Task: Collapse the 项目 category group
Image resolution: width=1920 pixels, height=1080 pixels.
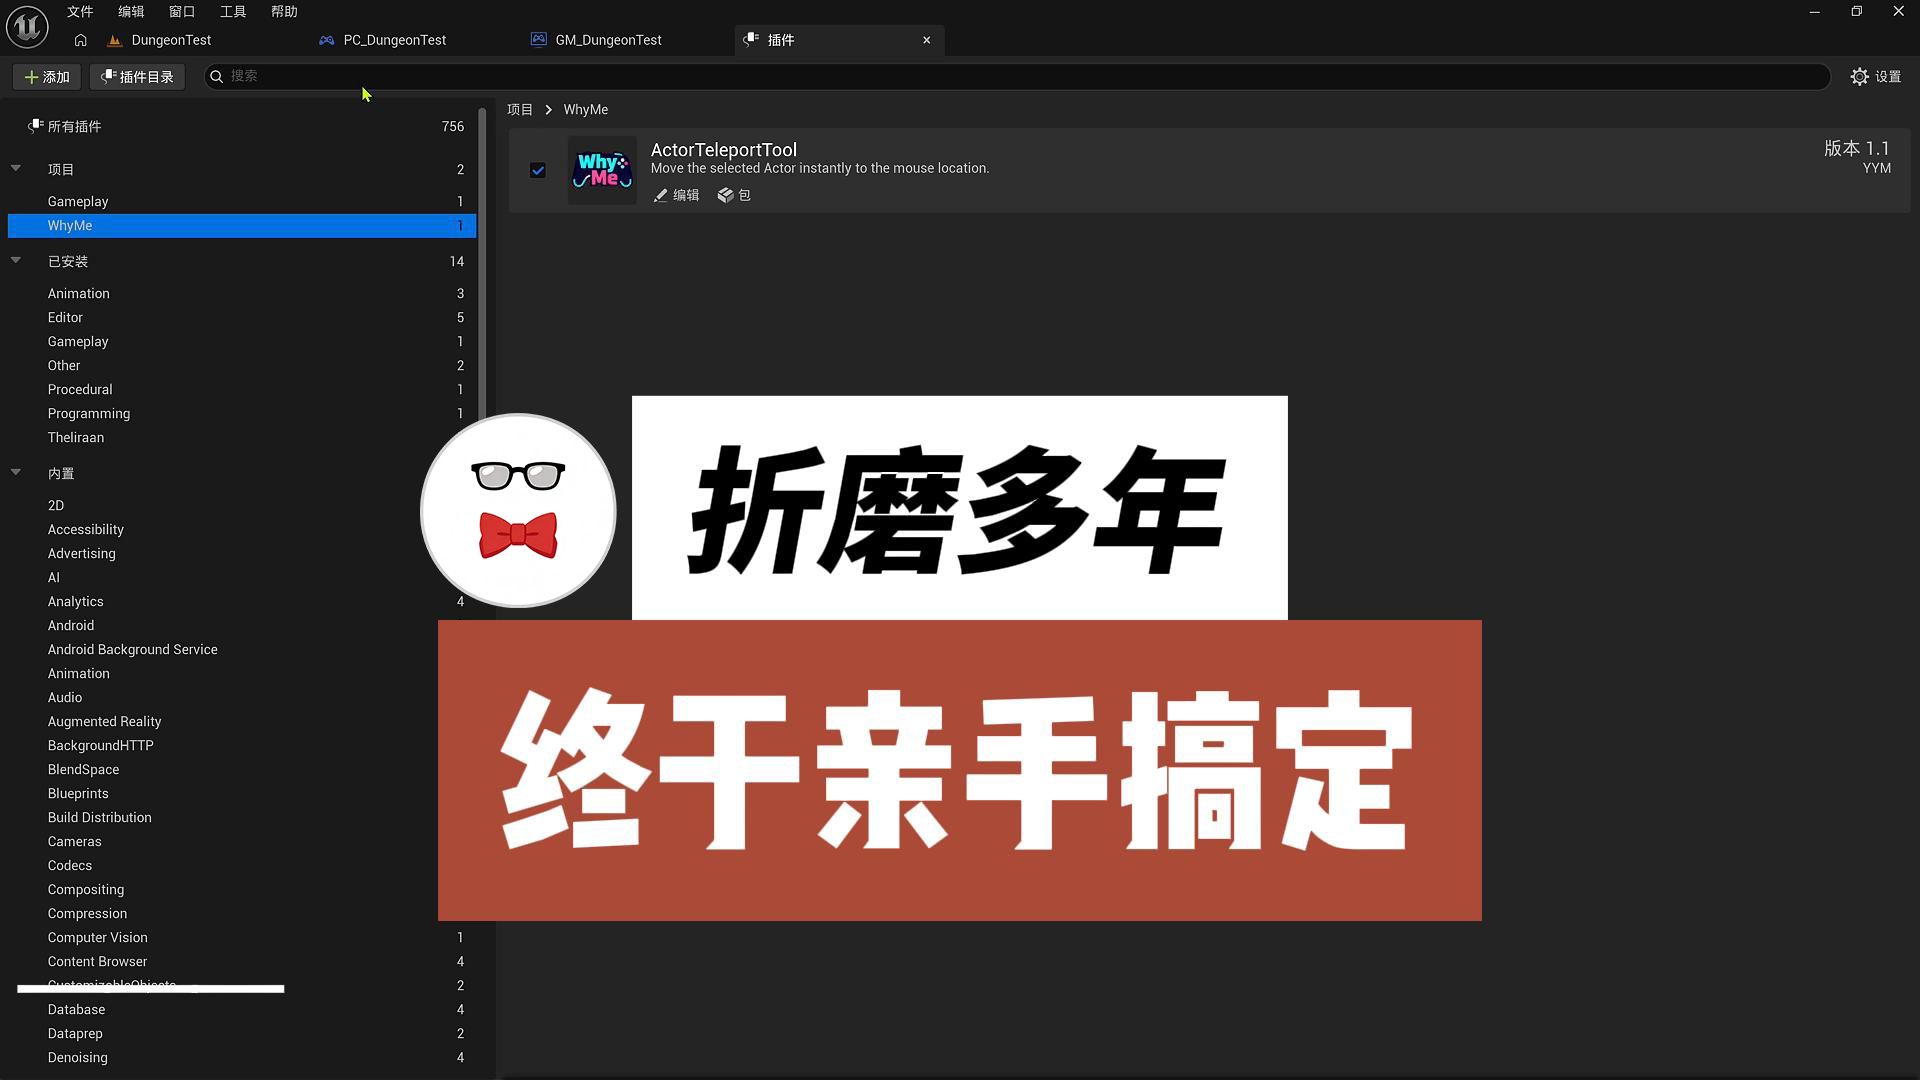Action: pos(16,169)
